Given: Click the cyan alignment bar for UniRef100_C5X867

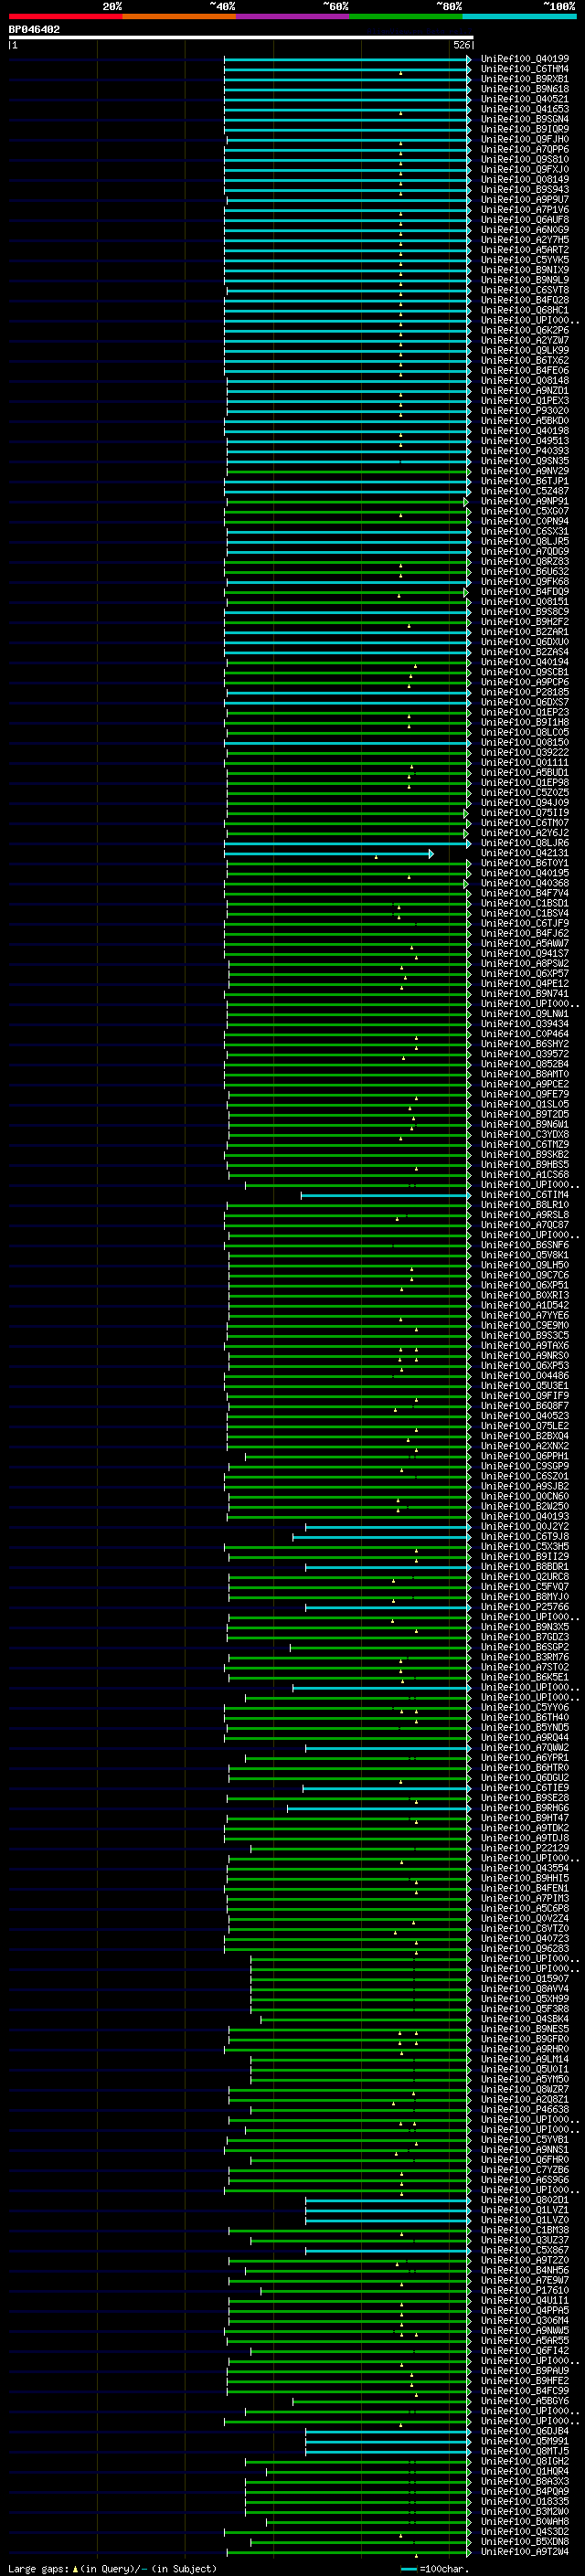Looking at the screenshot, I should click(388, 2251).
